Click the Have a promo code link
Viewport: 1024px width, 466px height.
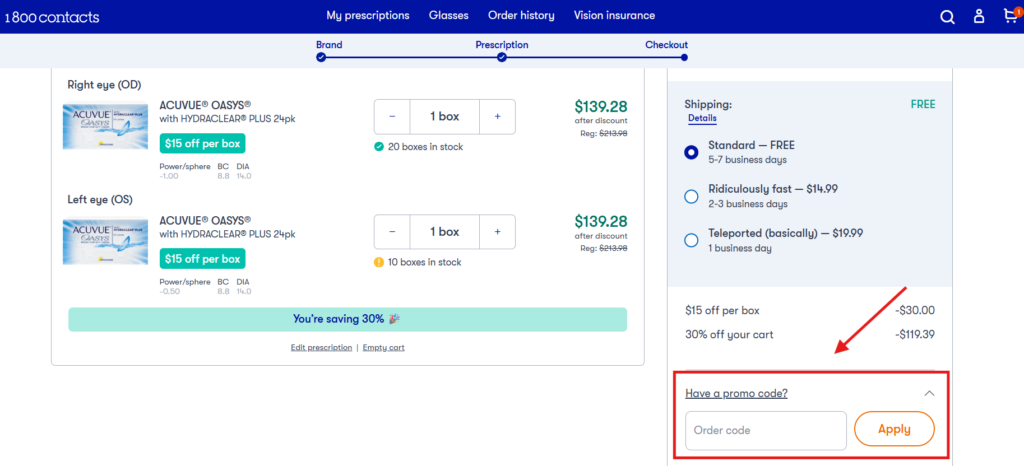coord(736,394)
